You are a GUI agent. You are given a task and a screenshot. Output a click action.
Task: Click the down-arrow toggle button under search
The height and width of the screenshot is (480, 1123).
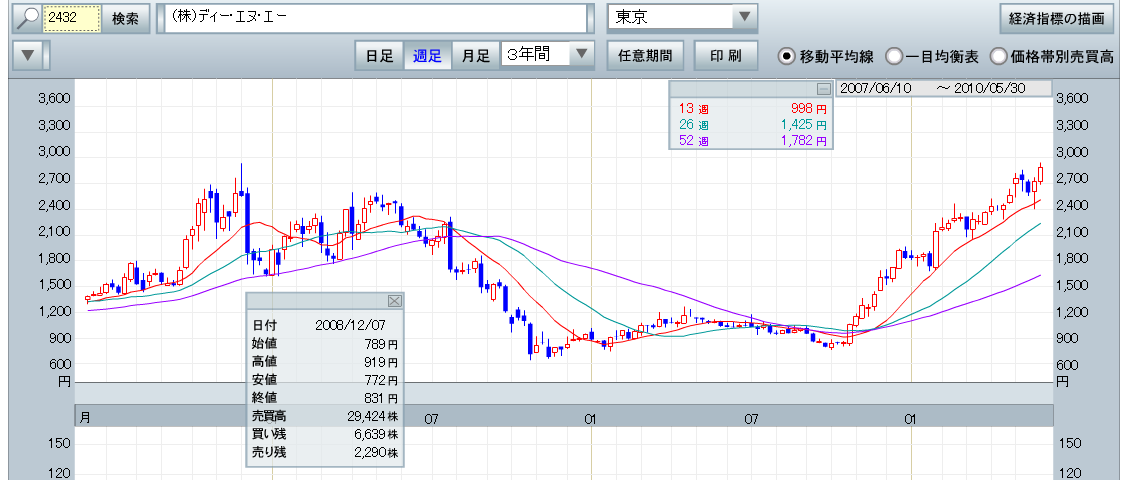[x=29, y=56]
